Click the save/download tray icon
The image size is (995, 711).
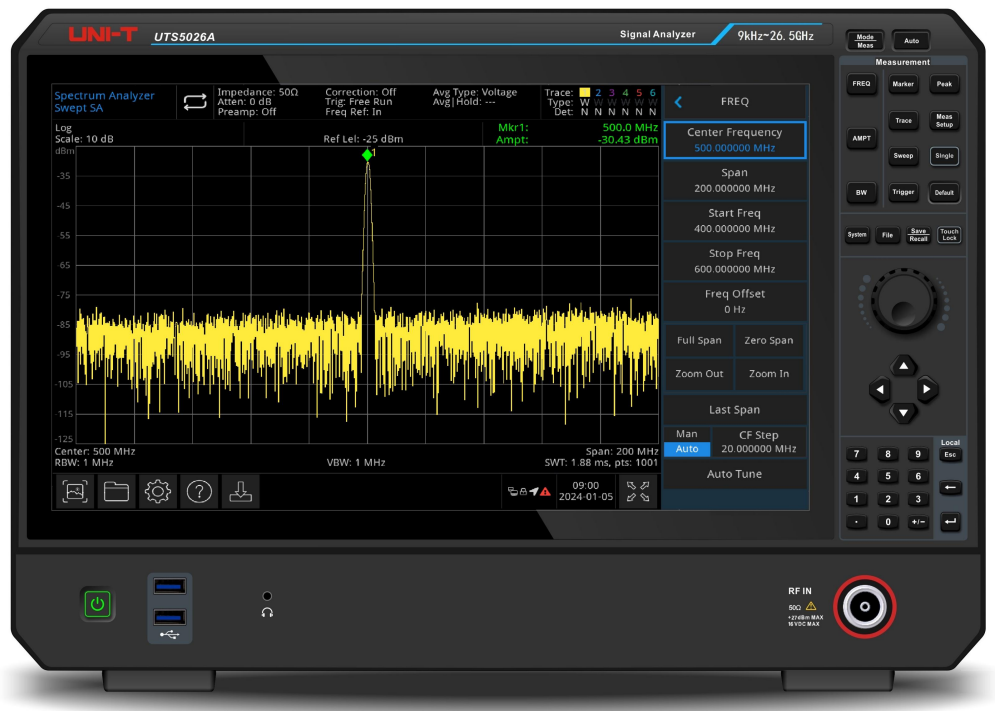click(241, 491)
